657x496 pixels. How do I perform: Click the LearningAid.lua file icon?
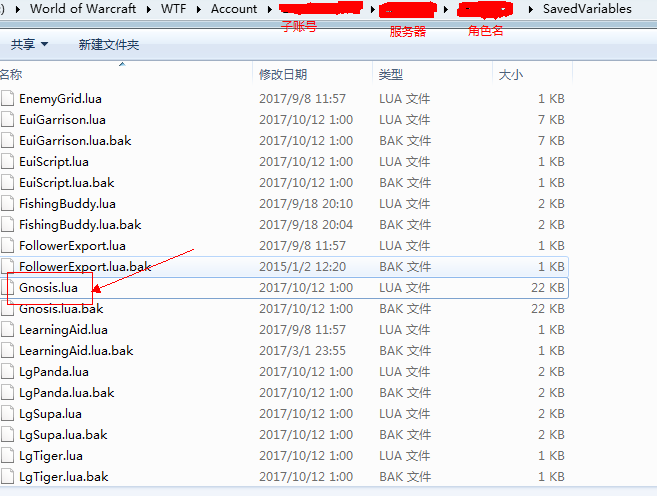[7, 330]
